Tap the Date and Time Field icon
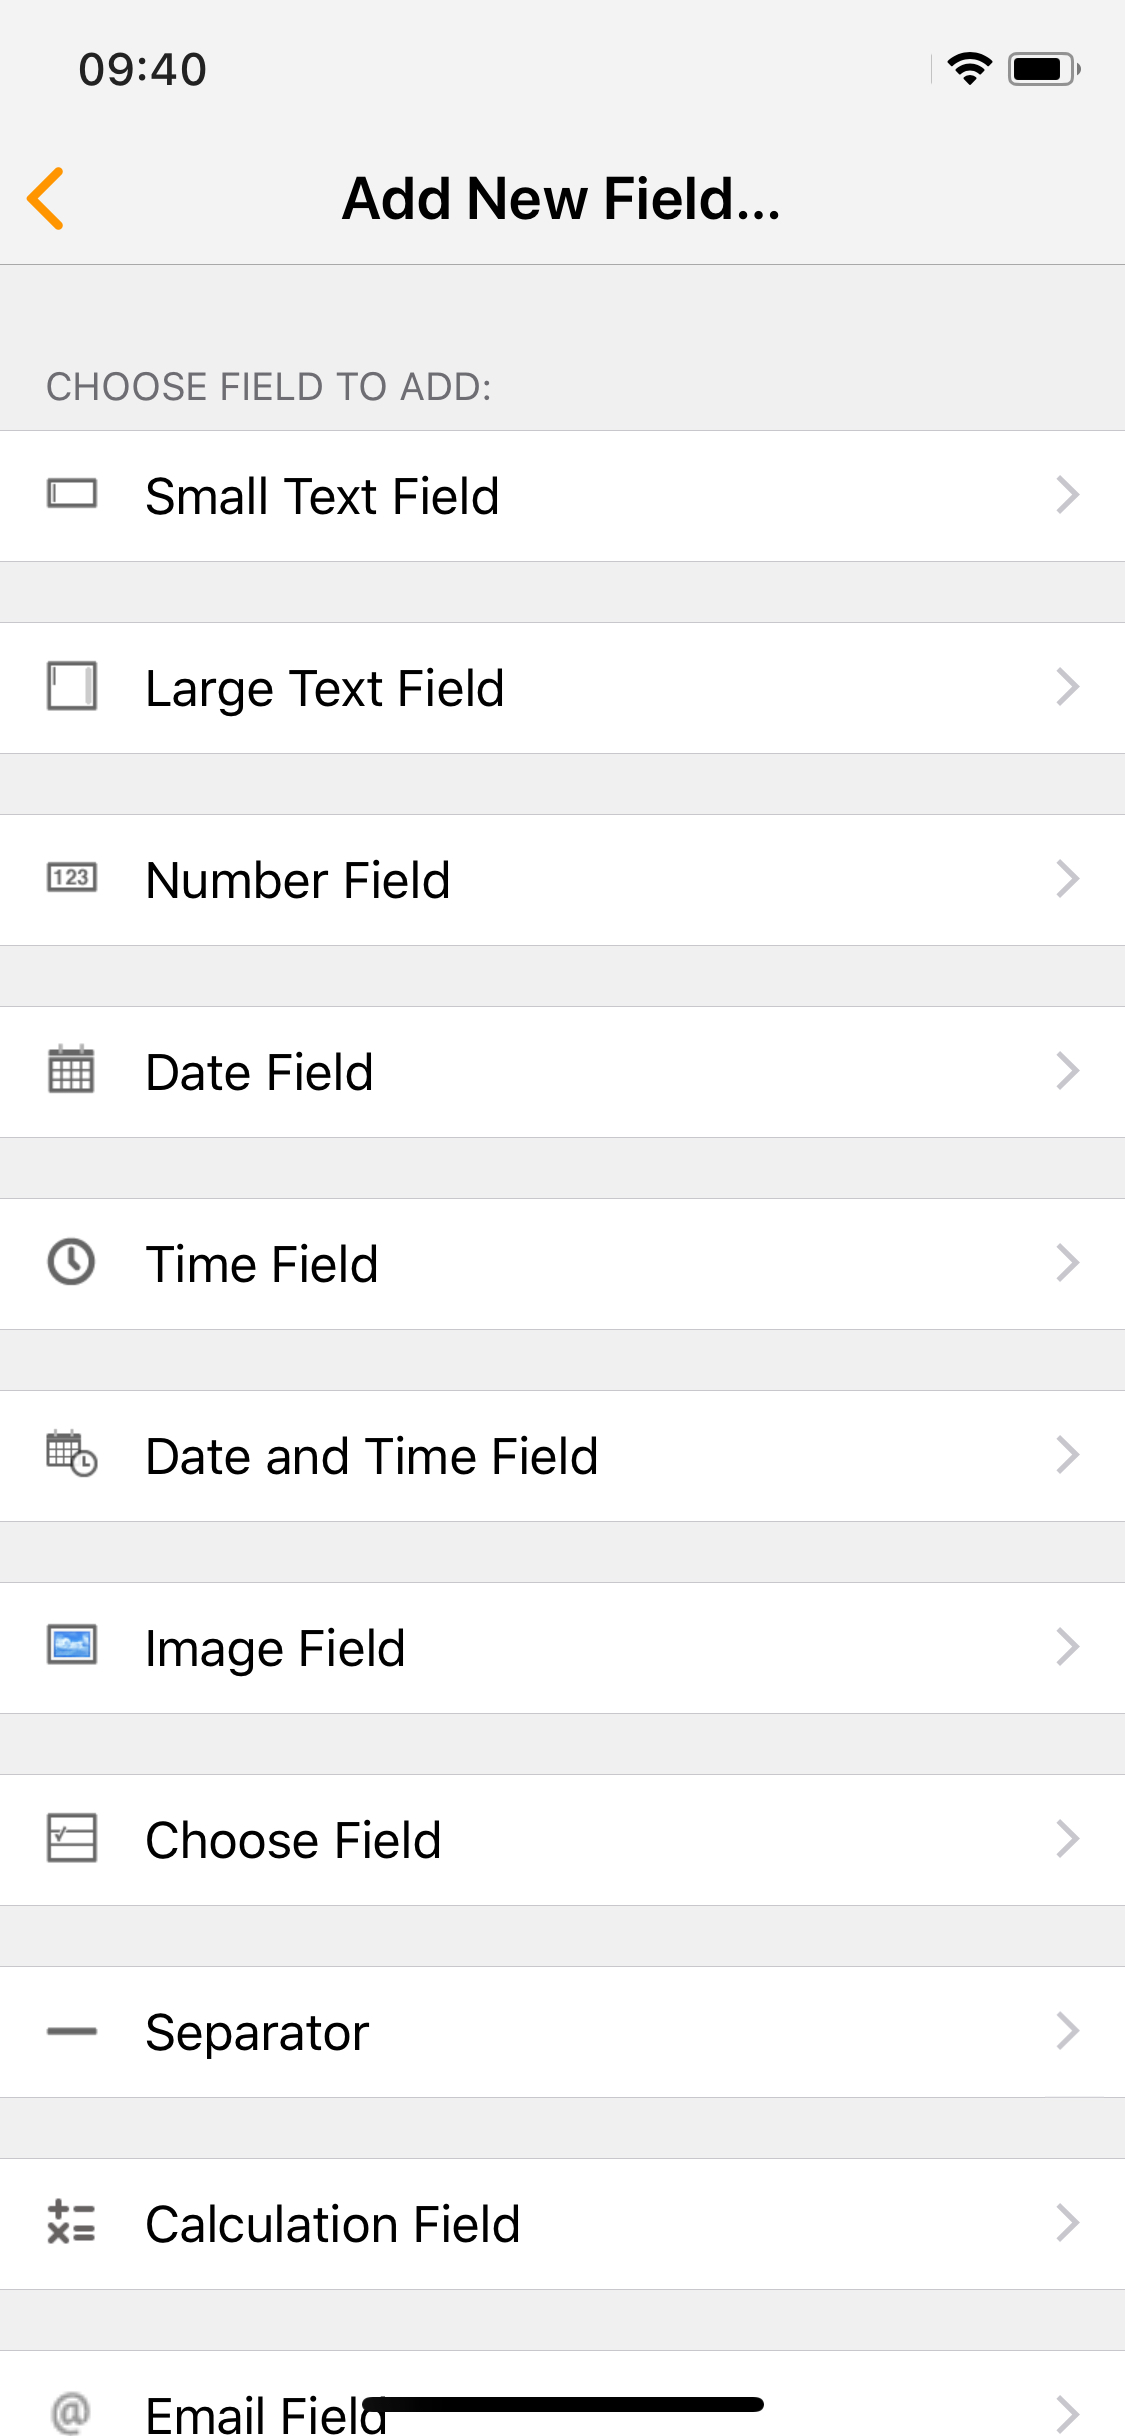The height and width of the screenshot is (2436, 1125). 72,1455
